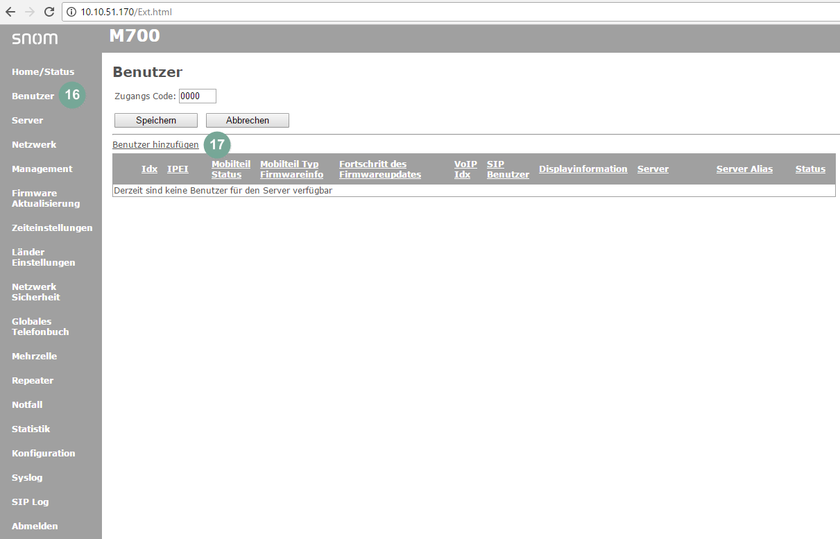Screen dimensions: 840x539
Task: Click the Benutzer hinzufügen link
Action: click(x=155, y=145)
